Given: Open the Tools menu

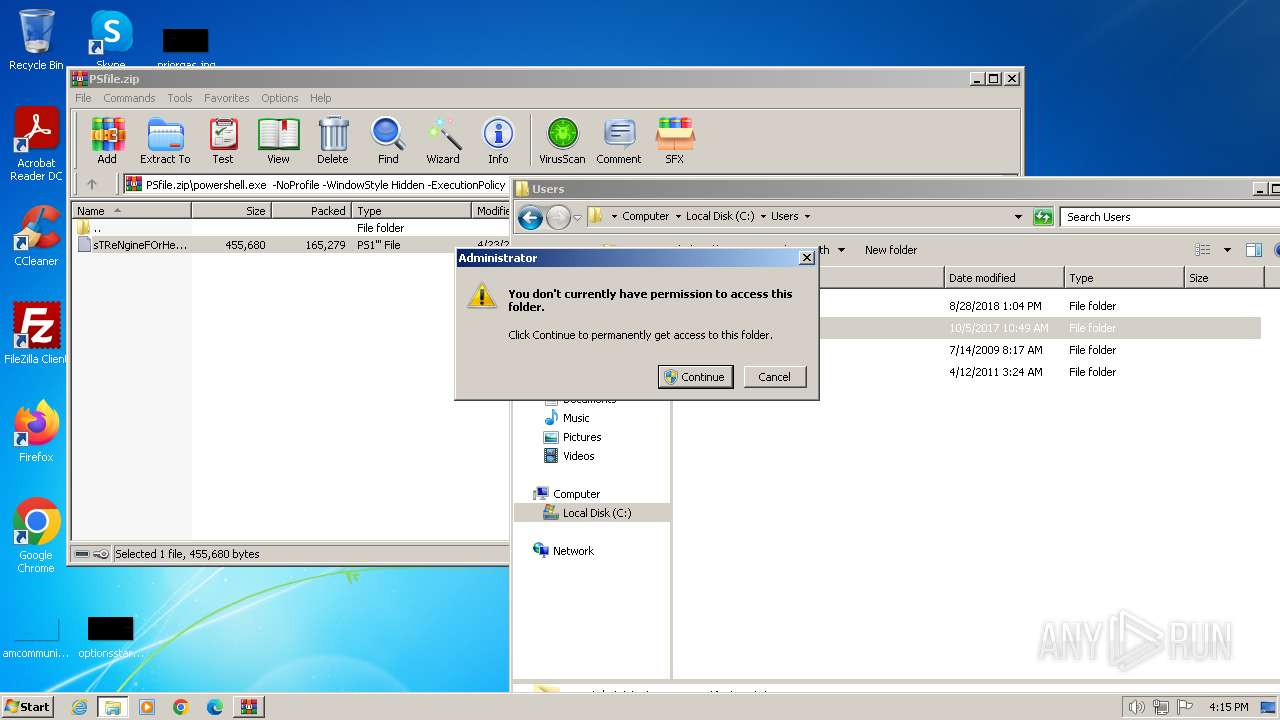Looking at the screenshot, I should 180,98.
